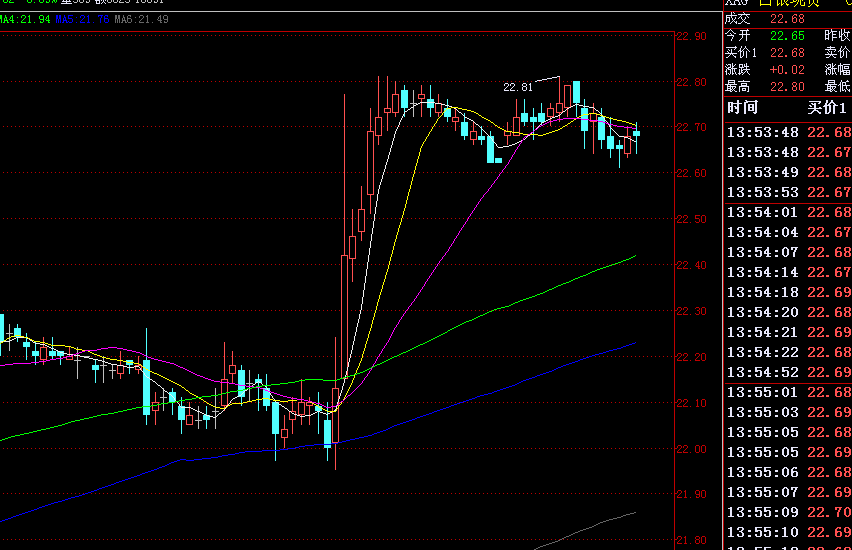Click the 涨跌 label in quote panel

point(737,70)
